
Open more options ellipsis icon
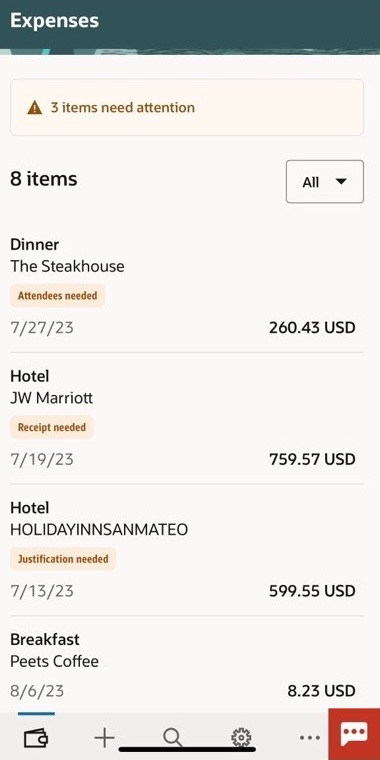point(309,738)
